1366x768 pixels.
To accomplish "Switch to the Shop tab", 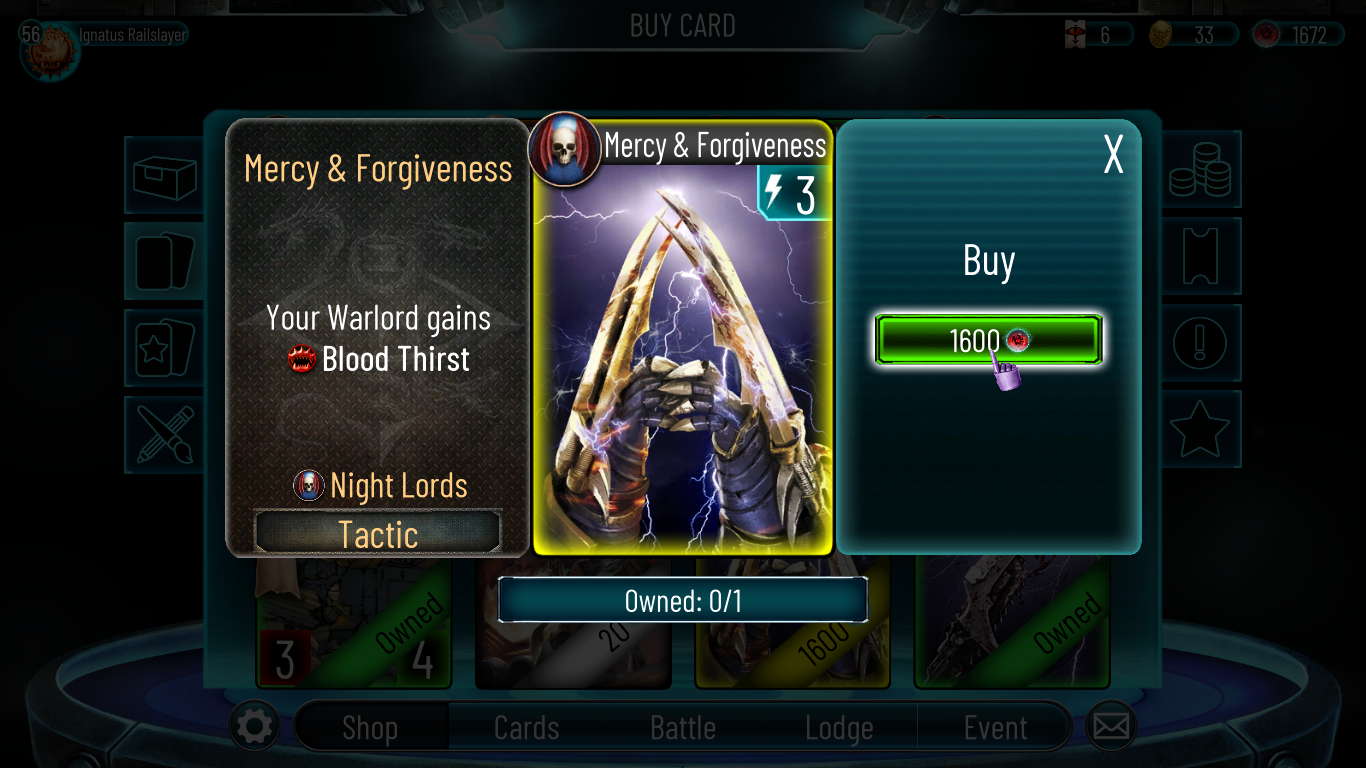I will click(370, 727).
